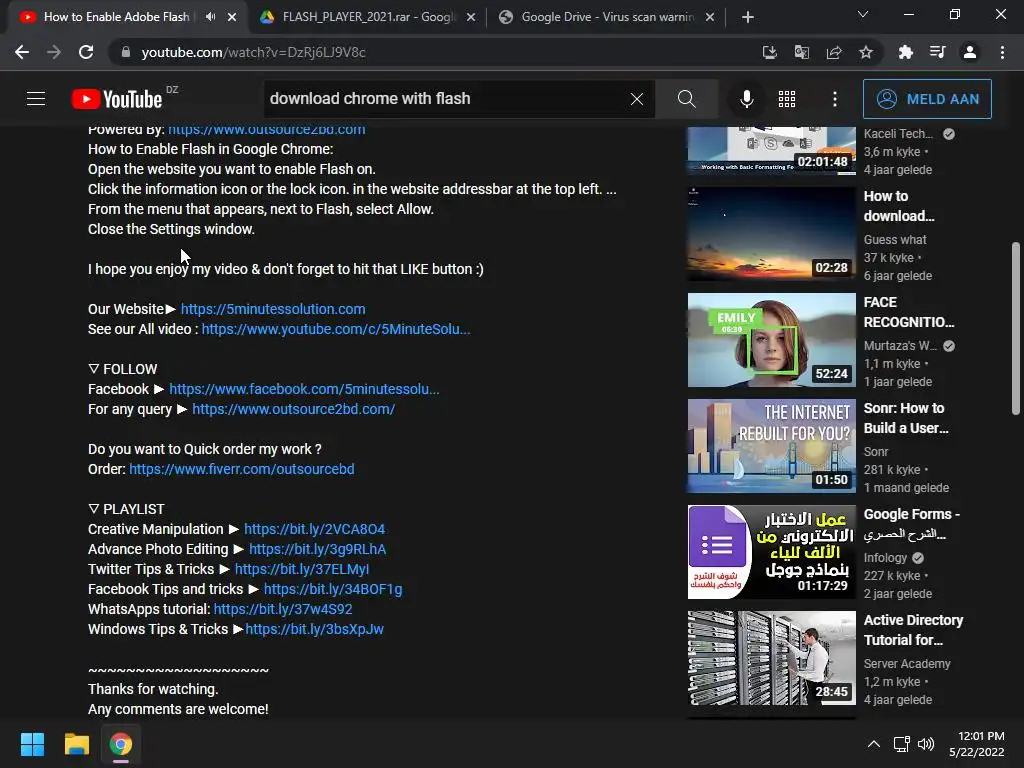Open a new browser tab
The image size is (1024, 768).
click(748, 17)
